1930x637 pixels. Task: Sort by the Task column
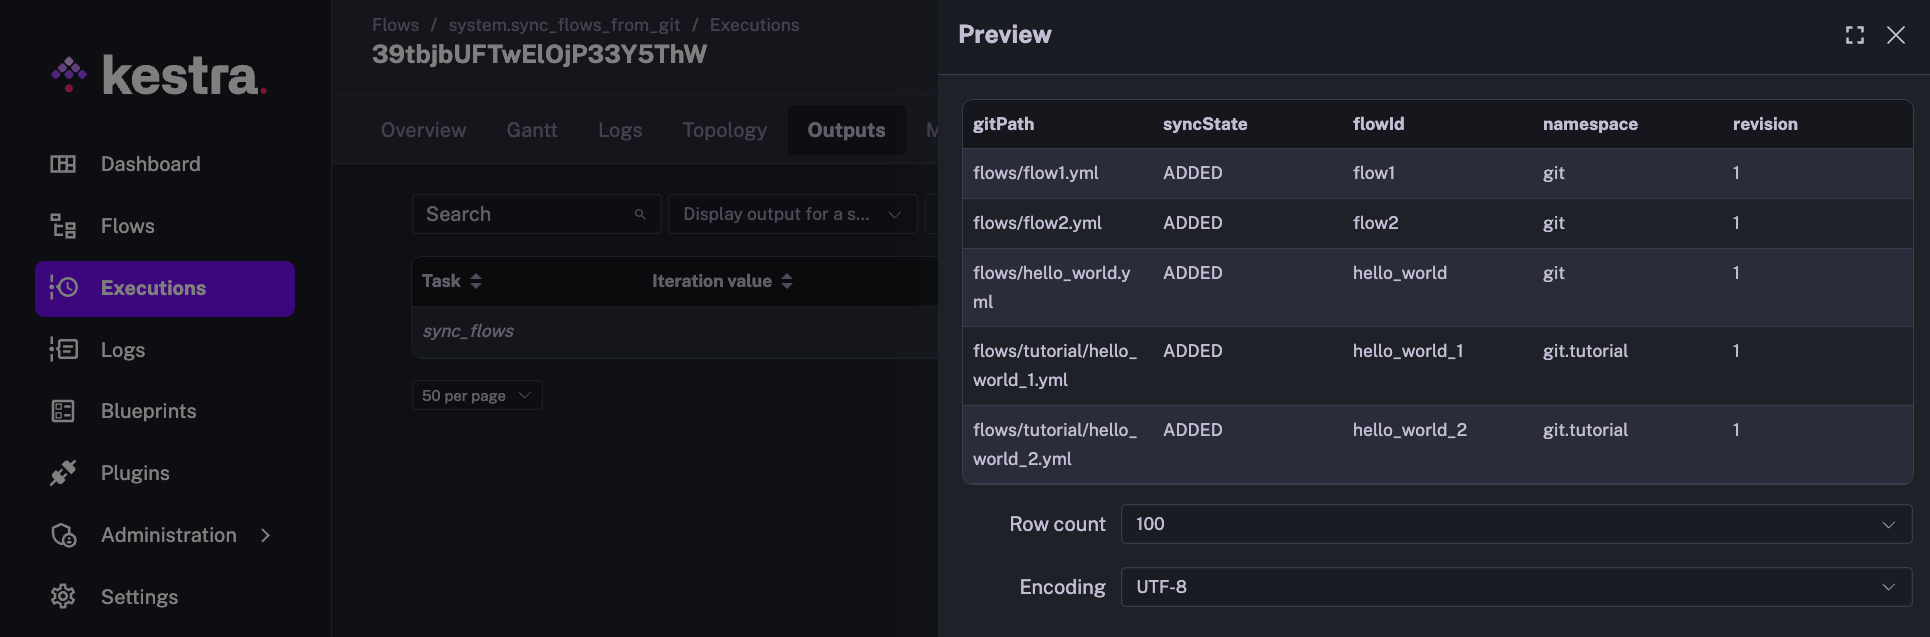tap(476, 281)
